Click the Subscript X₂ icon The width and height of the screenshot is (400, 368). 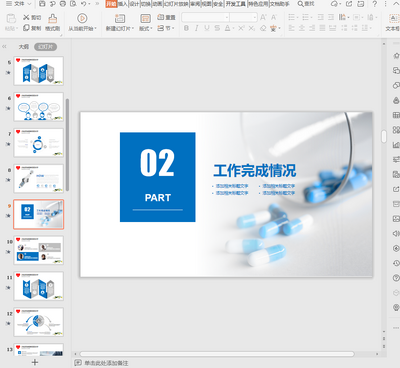(x=252, y=28)
